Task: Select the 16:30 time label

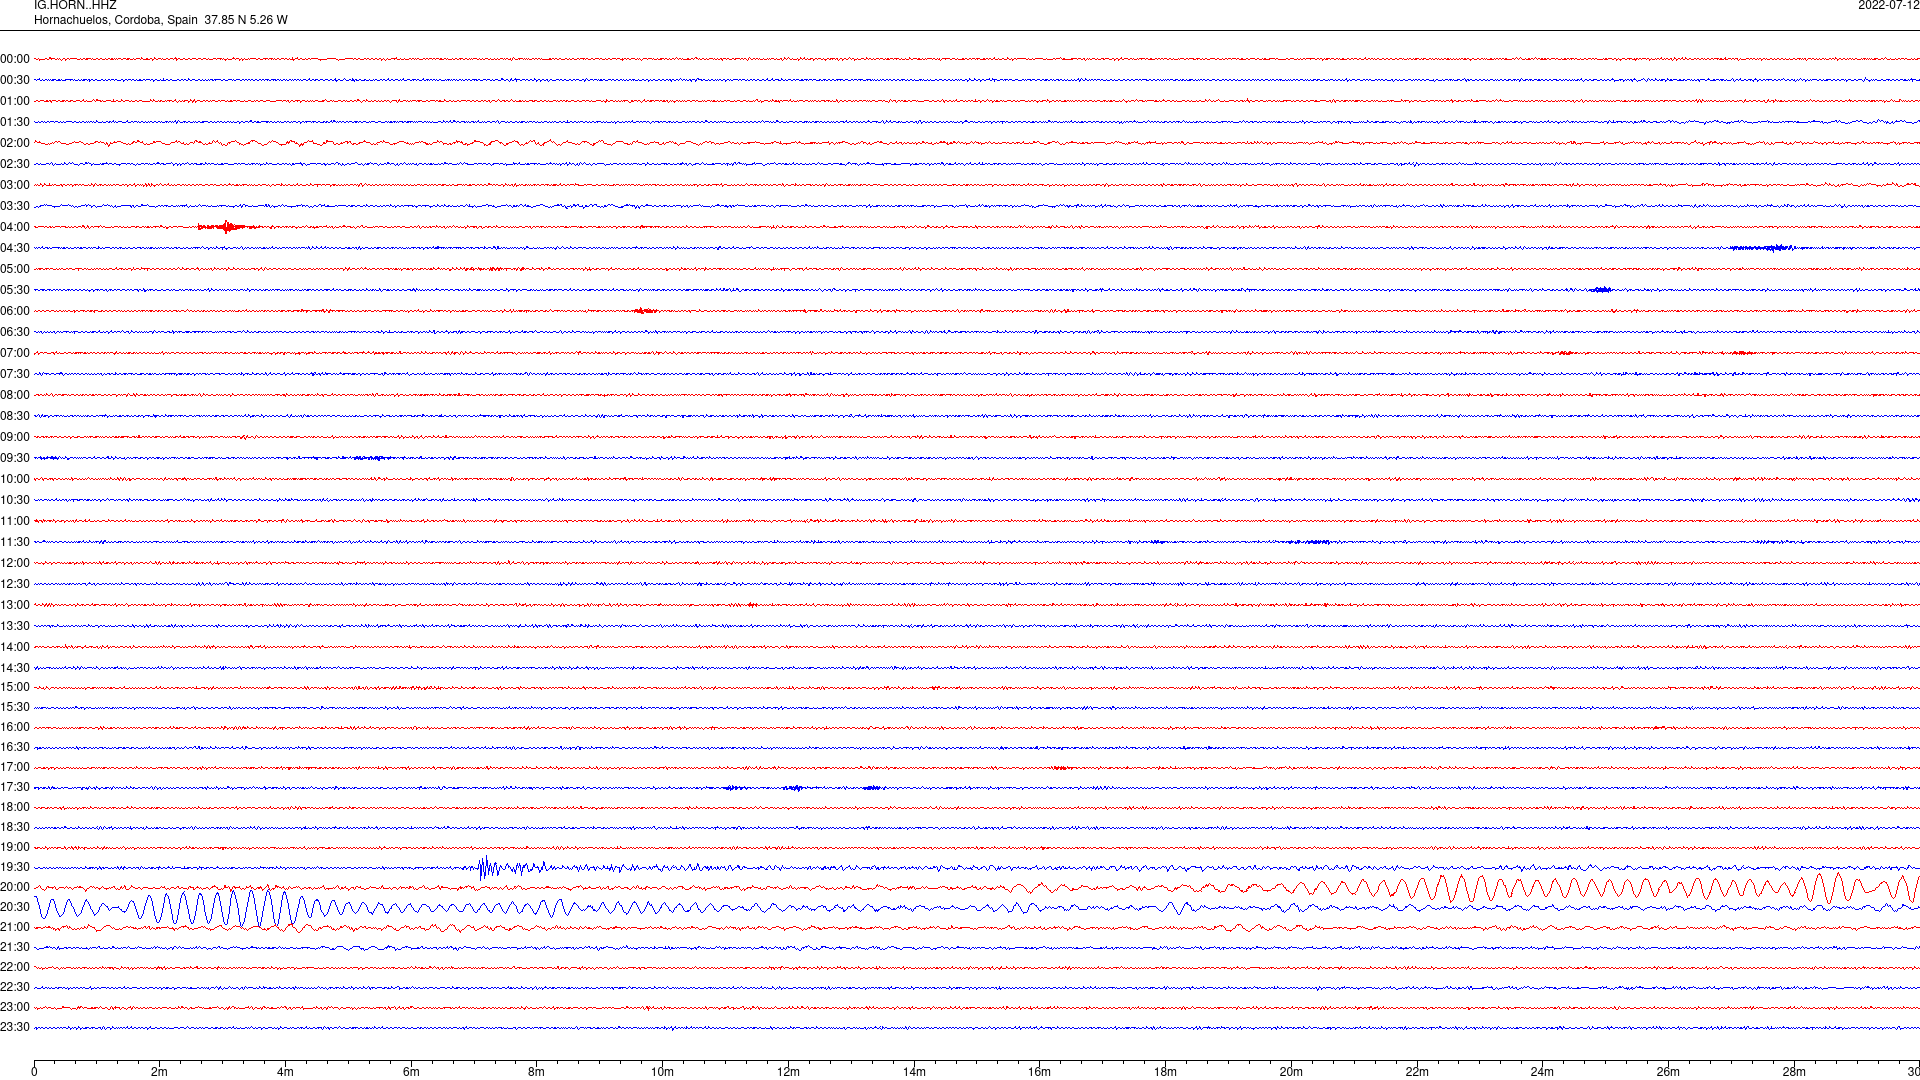Action: point(15,747)
